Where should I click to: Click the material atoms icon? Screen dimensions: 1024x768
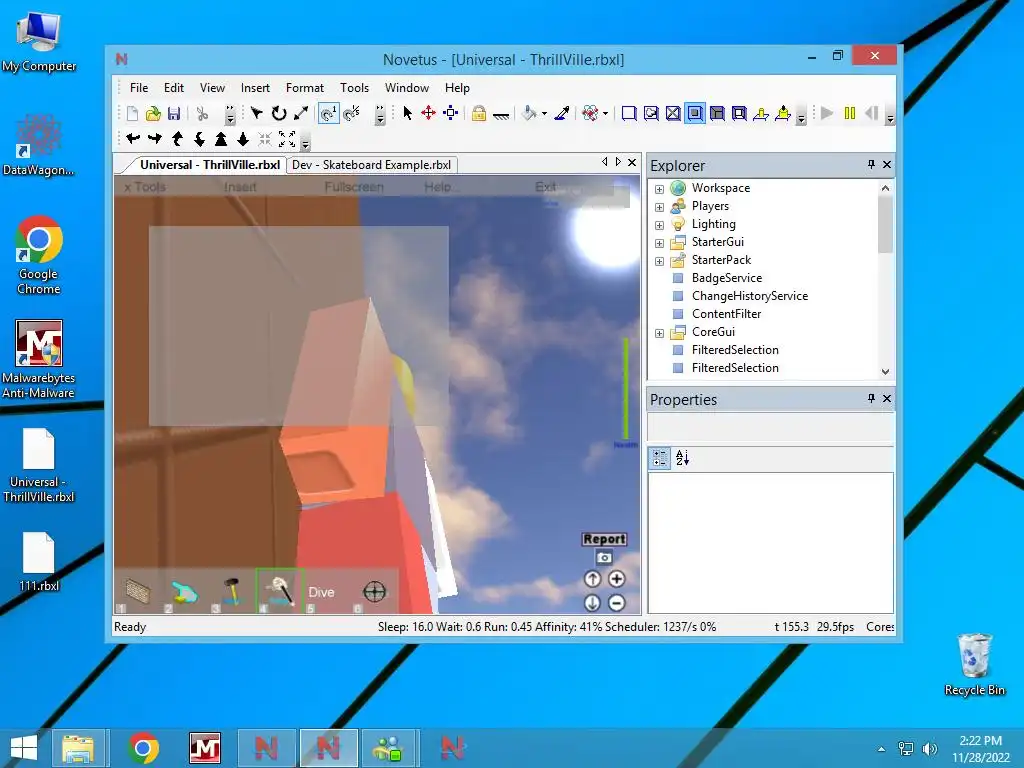pos(590,114)
